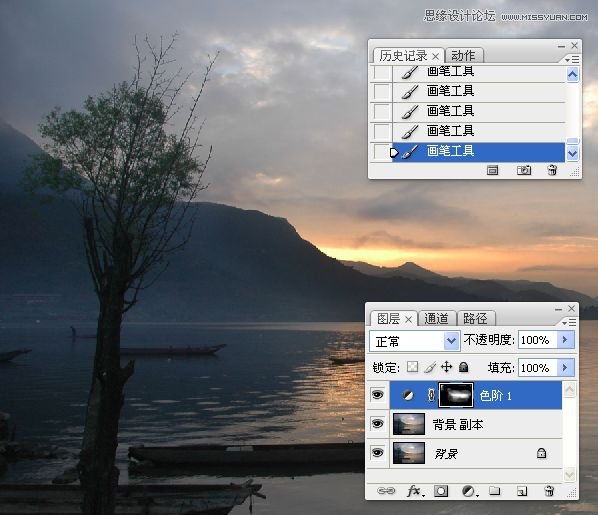Click the lock icon on 背景 layer
598x515 pixels.
click(541, 453)
